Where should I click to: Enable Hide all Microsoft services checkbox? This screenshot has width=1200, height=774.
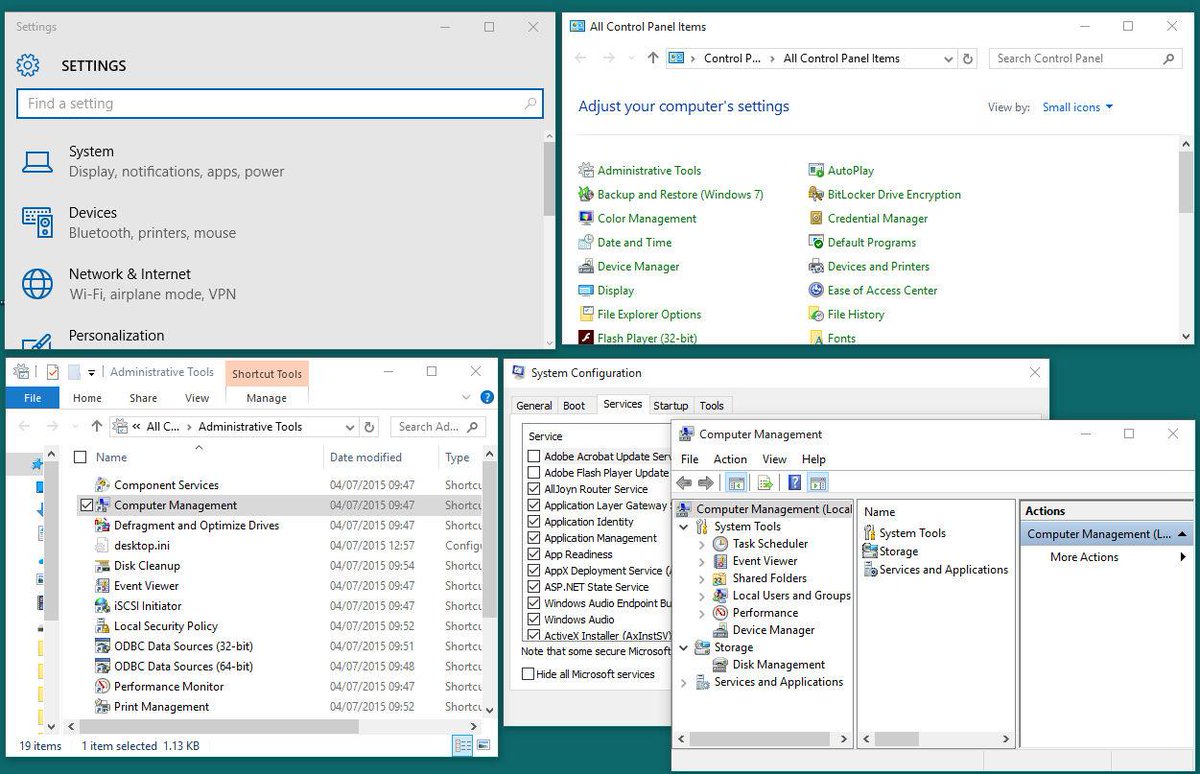[x=528, y=675]
